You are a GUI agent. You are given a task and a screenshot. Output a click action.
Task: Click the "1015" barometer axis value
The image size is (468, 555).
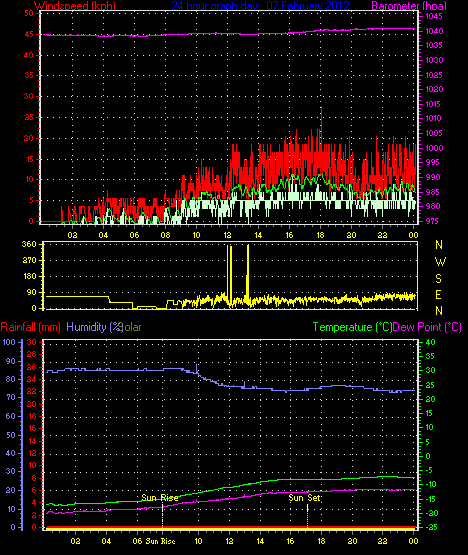(x=433, y=104)
